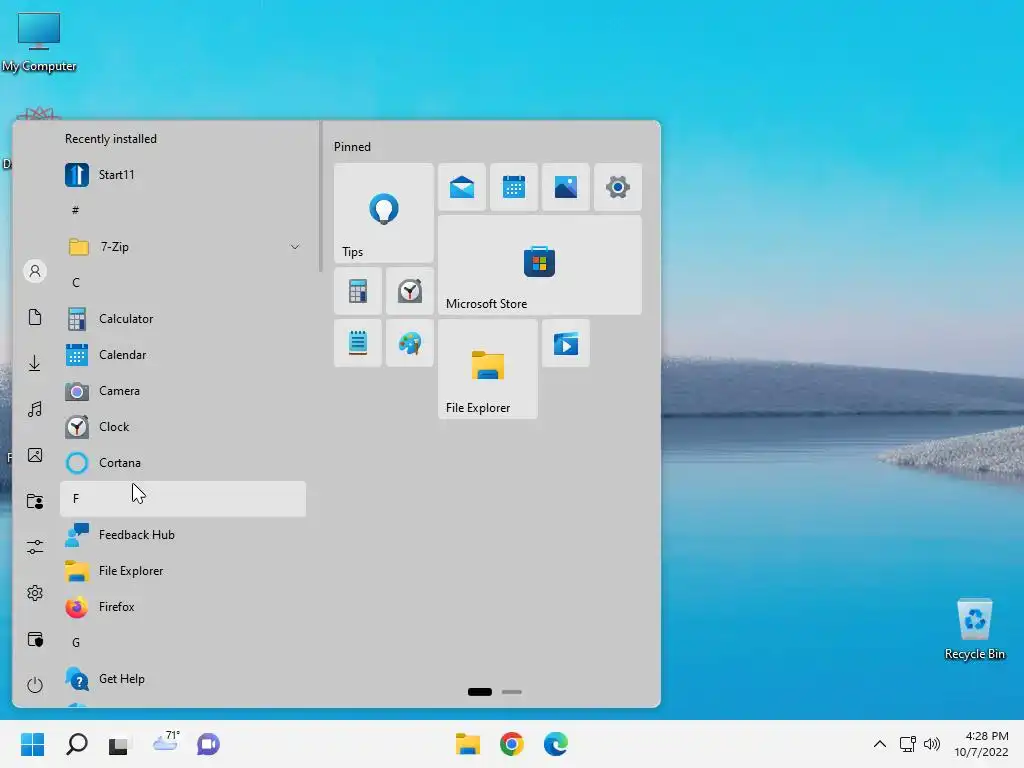Image resolution: width=1024 pixels, height=768 pixels.
Task: Click the # group header
Action: (x=183, y=210)
